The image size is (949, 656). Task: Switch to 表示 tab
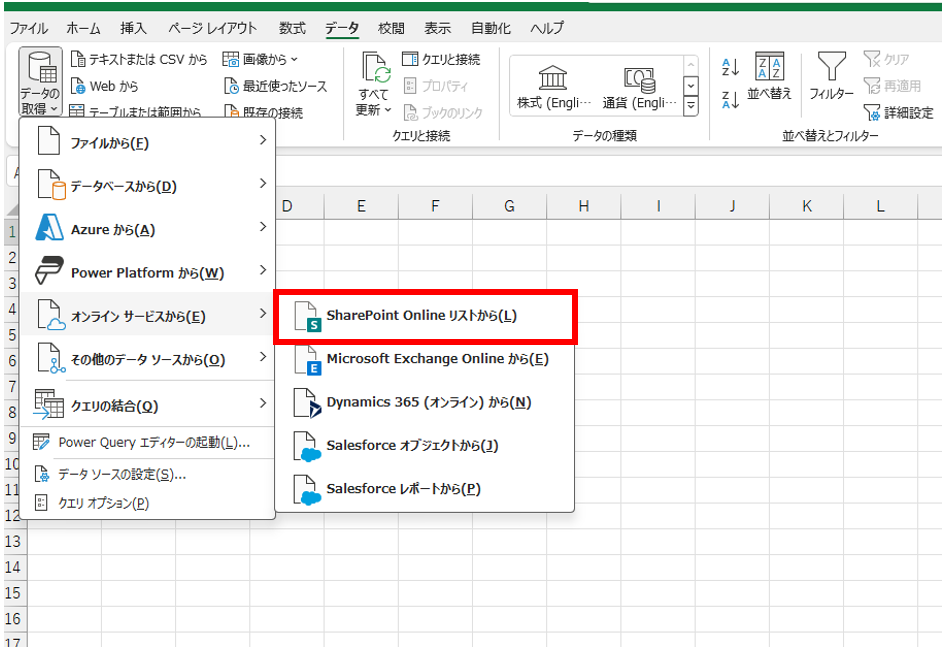pyautogui.click(x=438, y=28)
